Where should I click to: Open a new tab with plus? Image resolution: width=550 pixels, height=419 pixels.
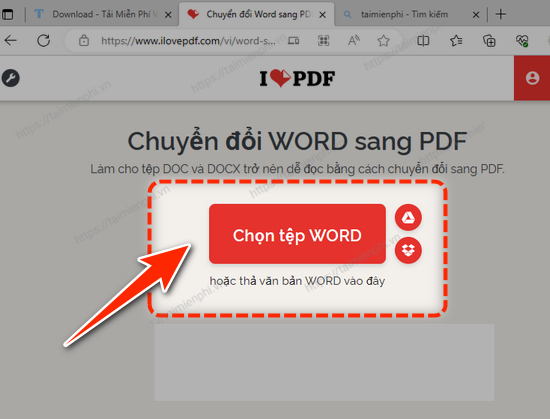[501, 14]
